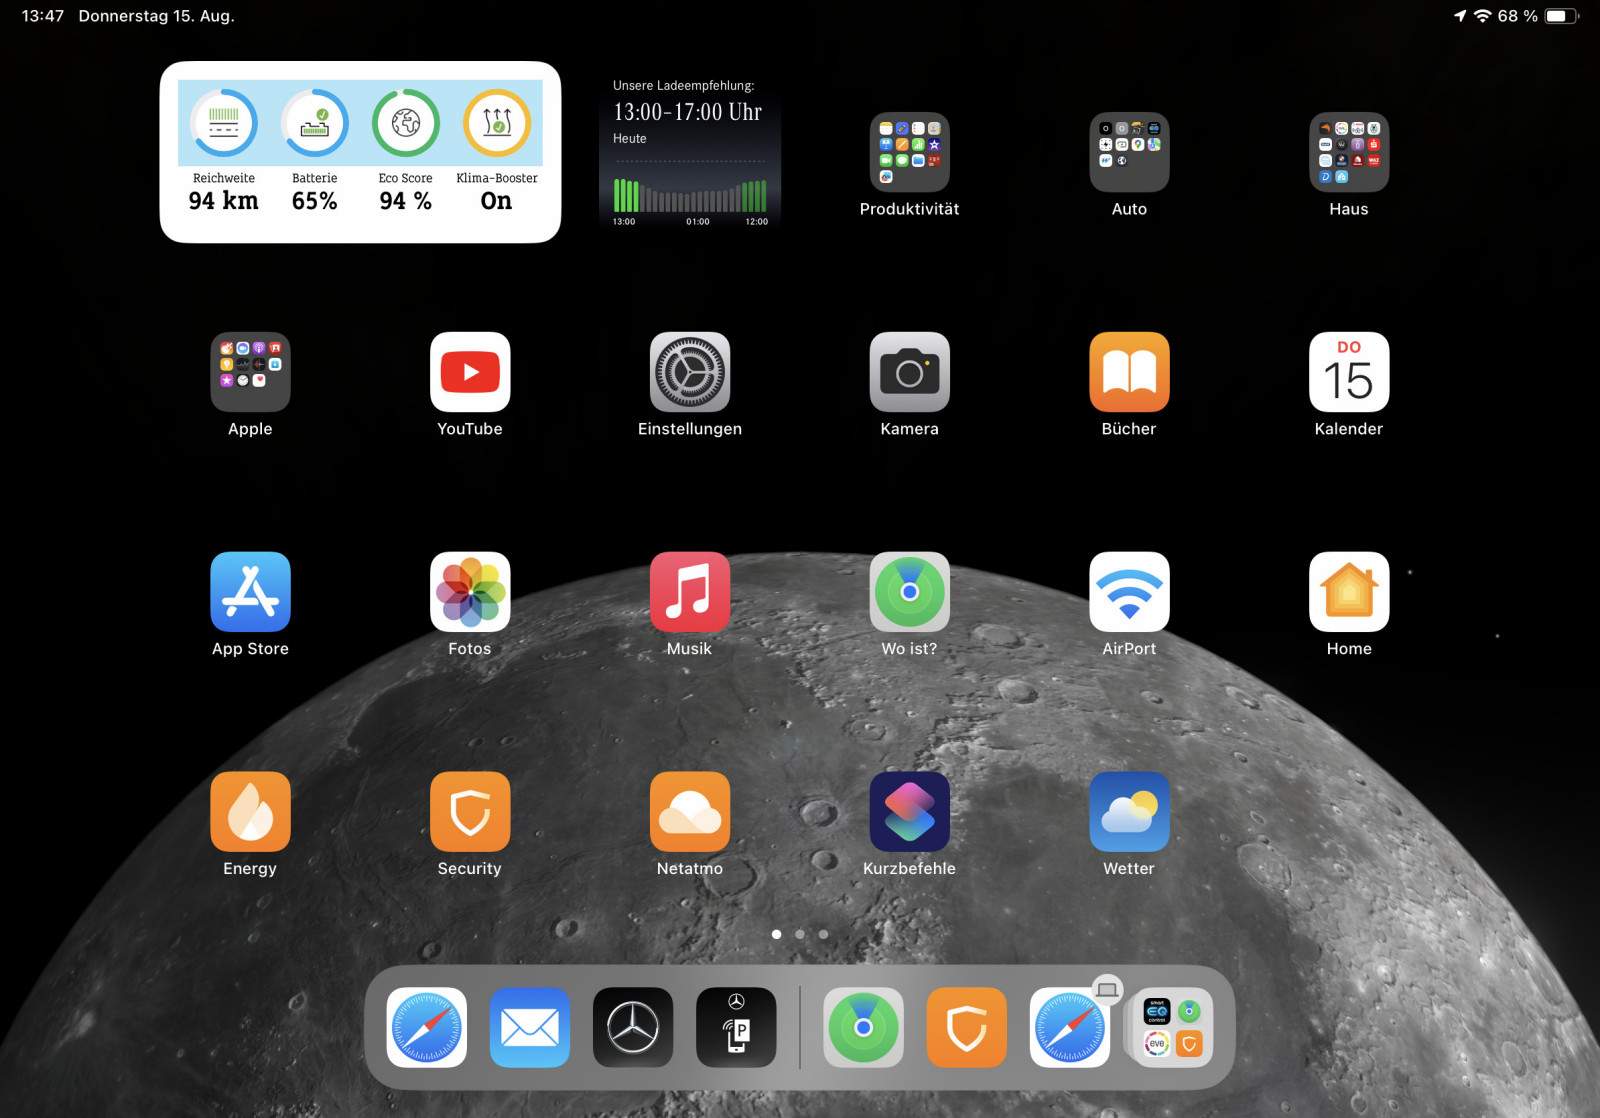Image resolution: width=1600 pixels, height=1118 pixels.
Task: Open the YouTube app
Action: tap(470, 372)
